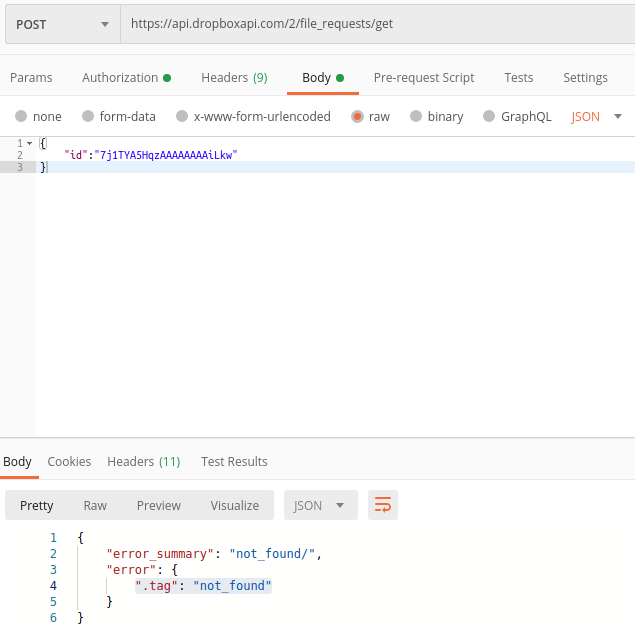Go to Pre-request Script tab
Viewport: 635px width, 629px height.
[424, 77]
